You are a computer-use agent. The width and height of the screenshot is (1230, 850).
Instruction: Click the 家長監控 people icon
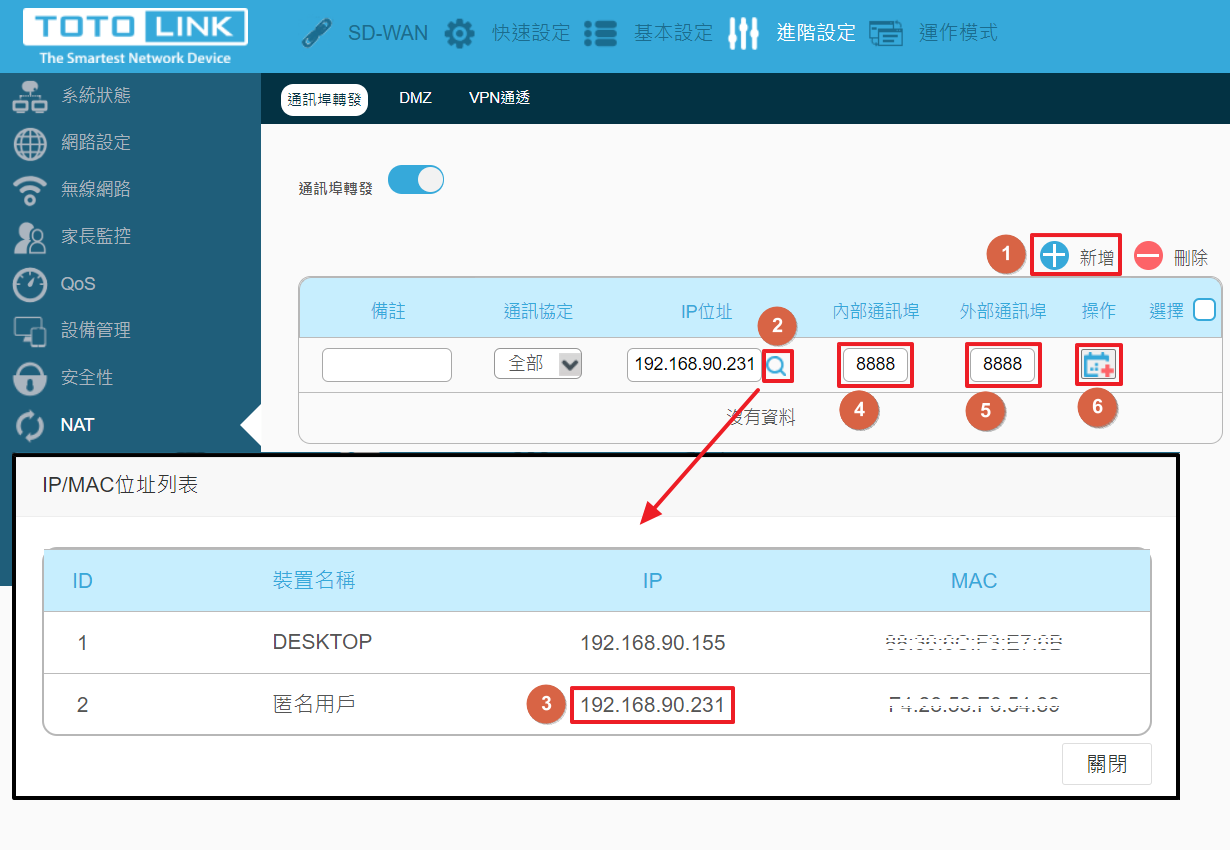tap(29, 237)
